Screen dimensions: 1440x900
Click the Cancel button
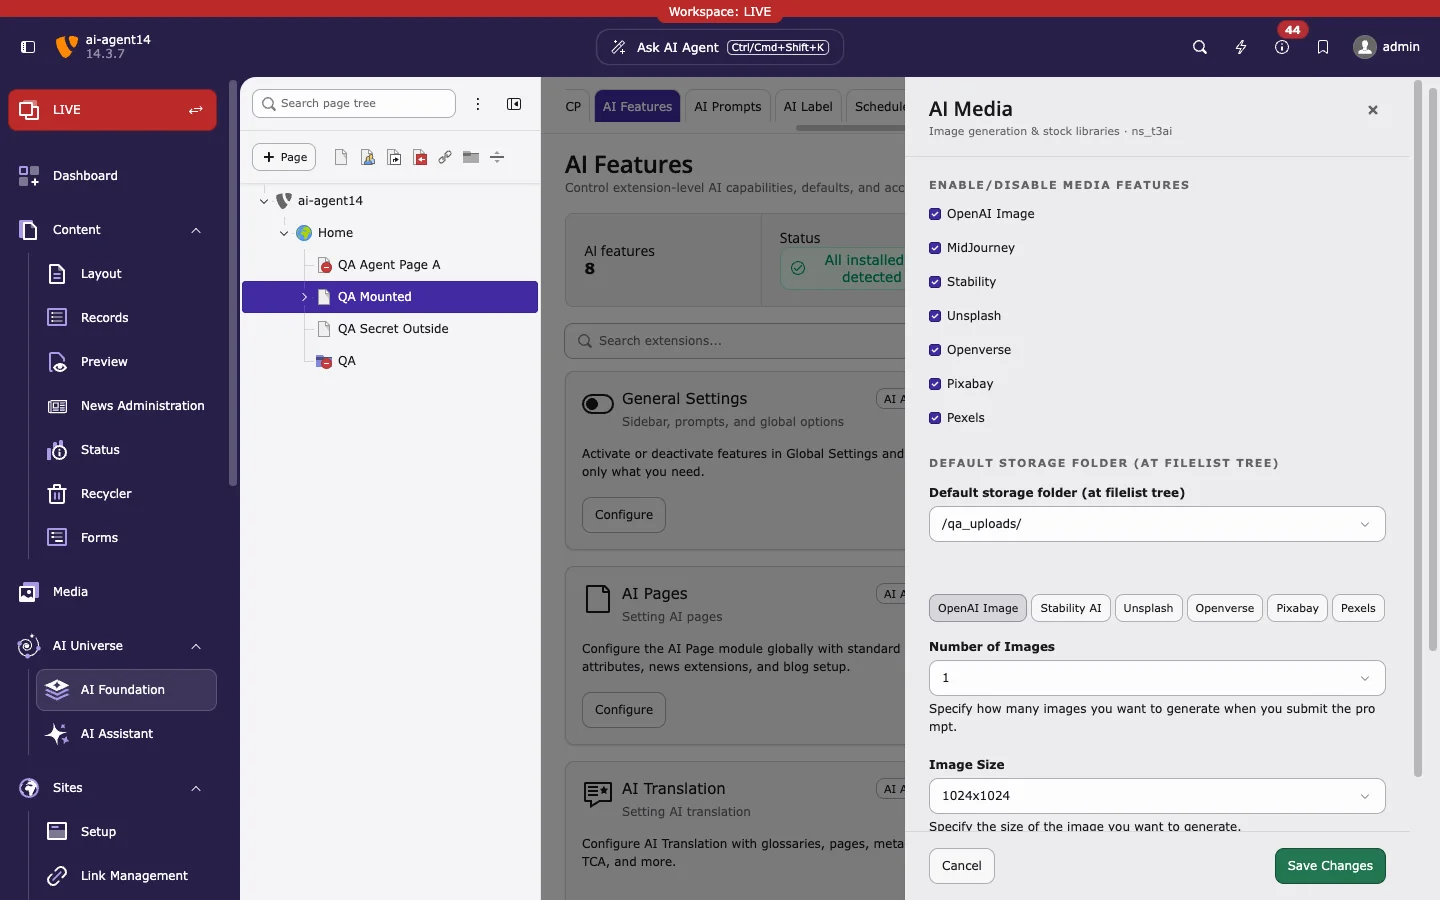tap(962, 866)
